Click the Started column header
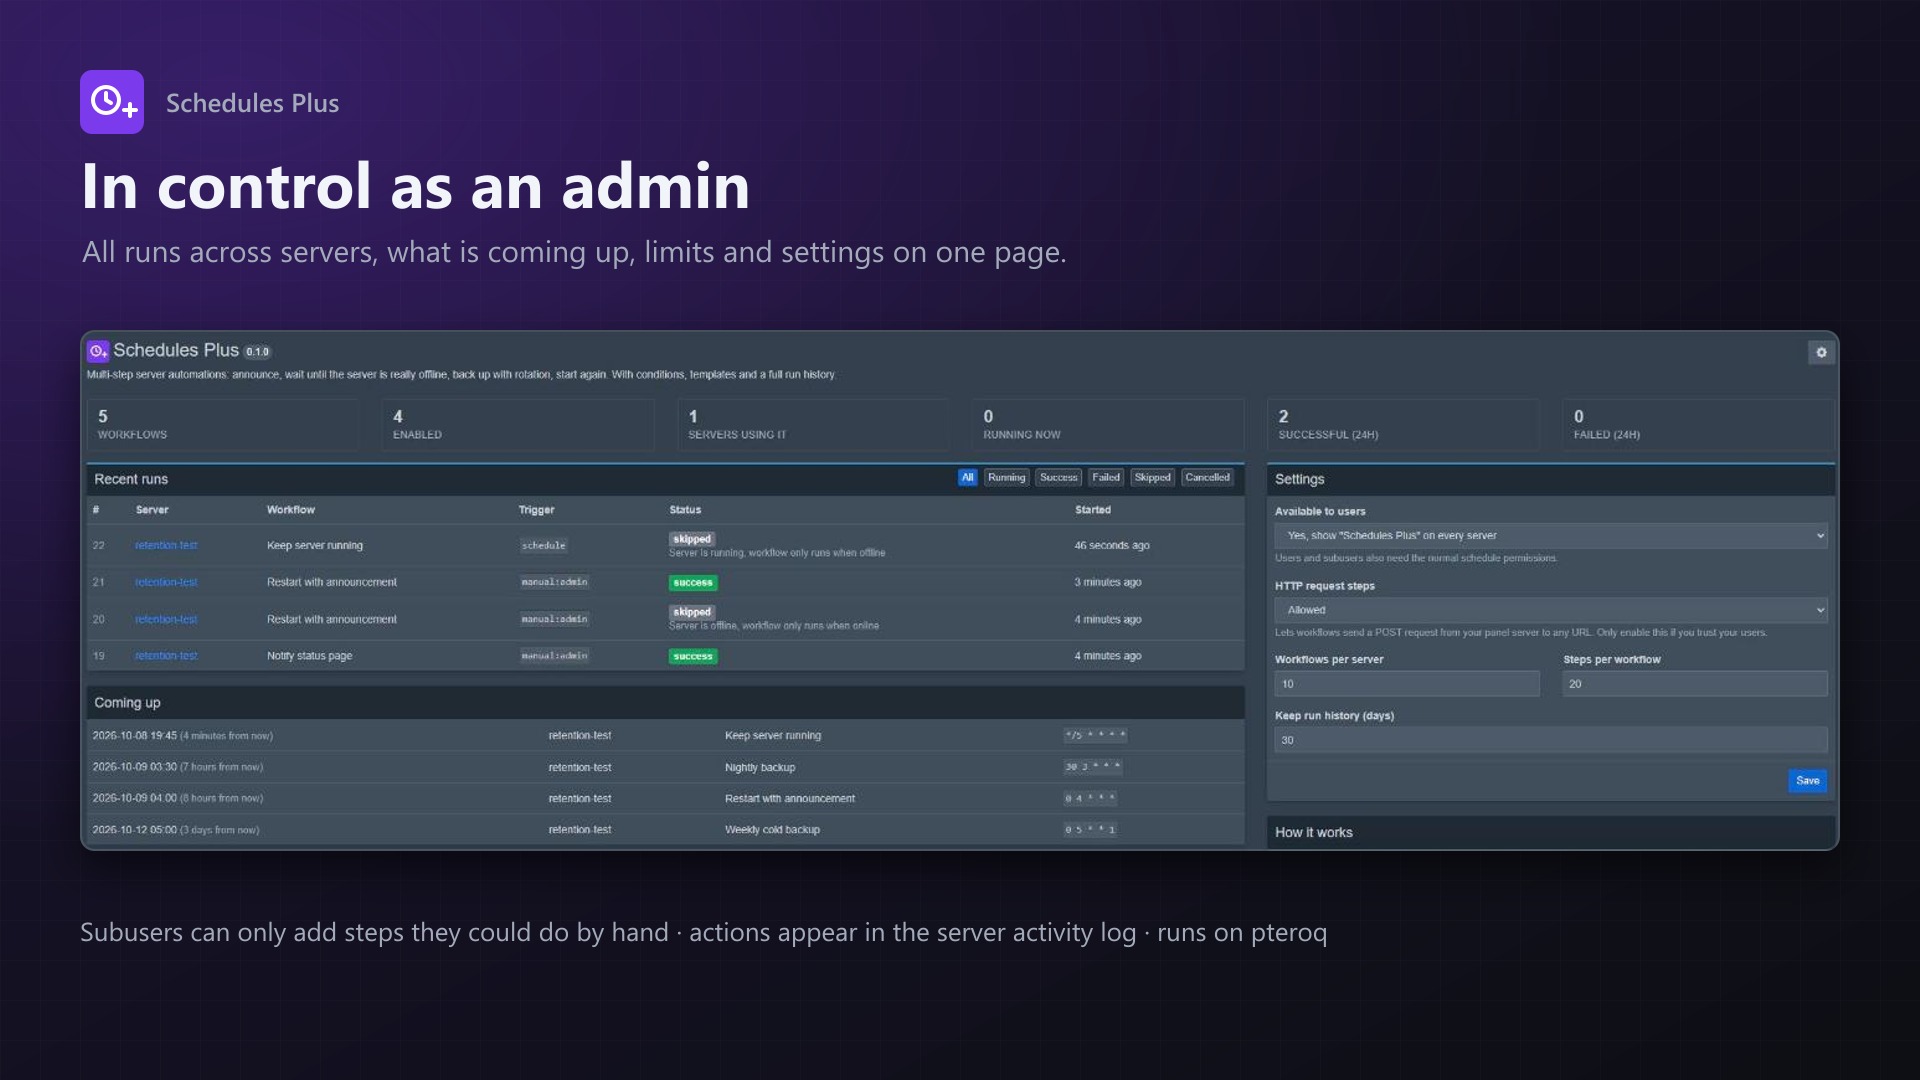The image size is (1920, 1080). [x=1093, y=510]
